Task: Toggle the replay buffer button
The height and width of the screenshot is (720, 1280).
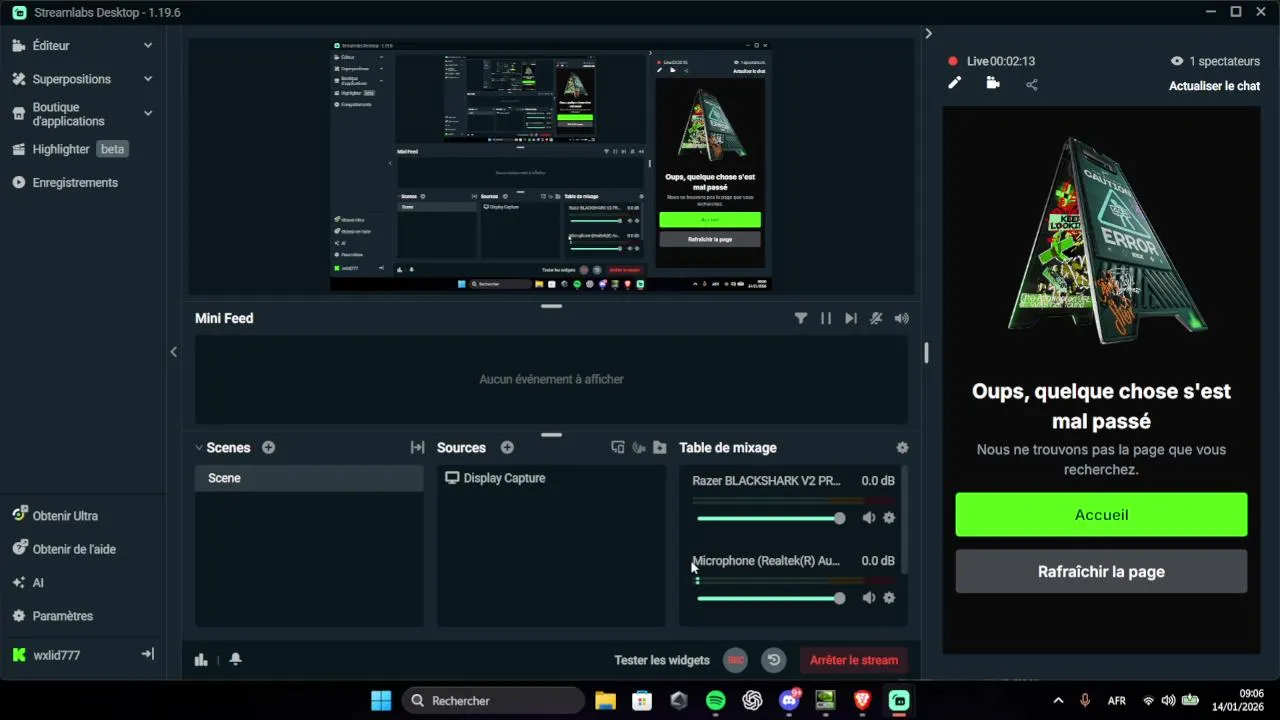Action: click(x=773, y=660)
